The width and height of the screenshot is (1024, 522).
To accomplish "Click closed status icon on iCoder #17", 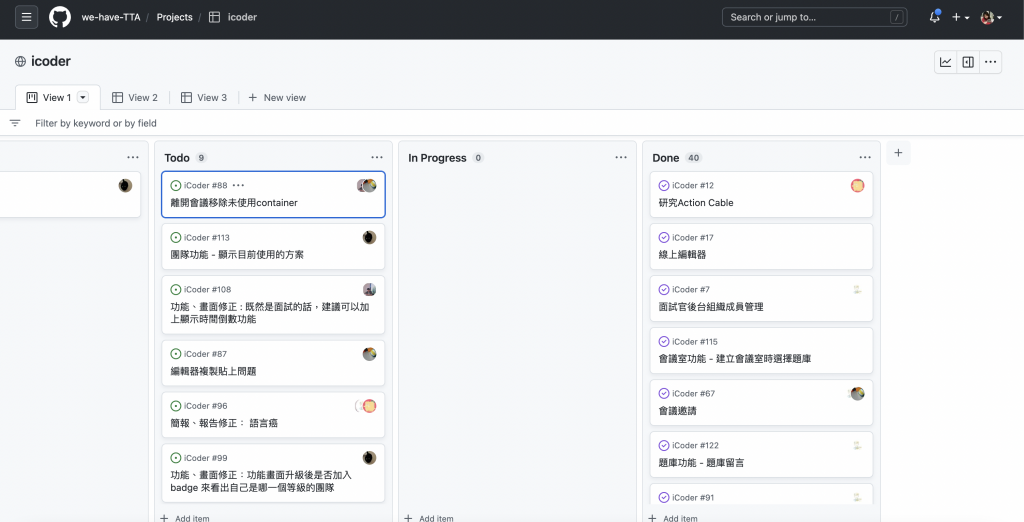I will click(x=664, y=238).
